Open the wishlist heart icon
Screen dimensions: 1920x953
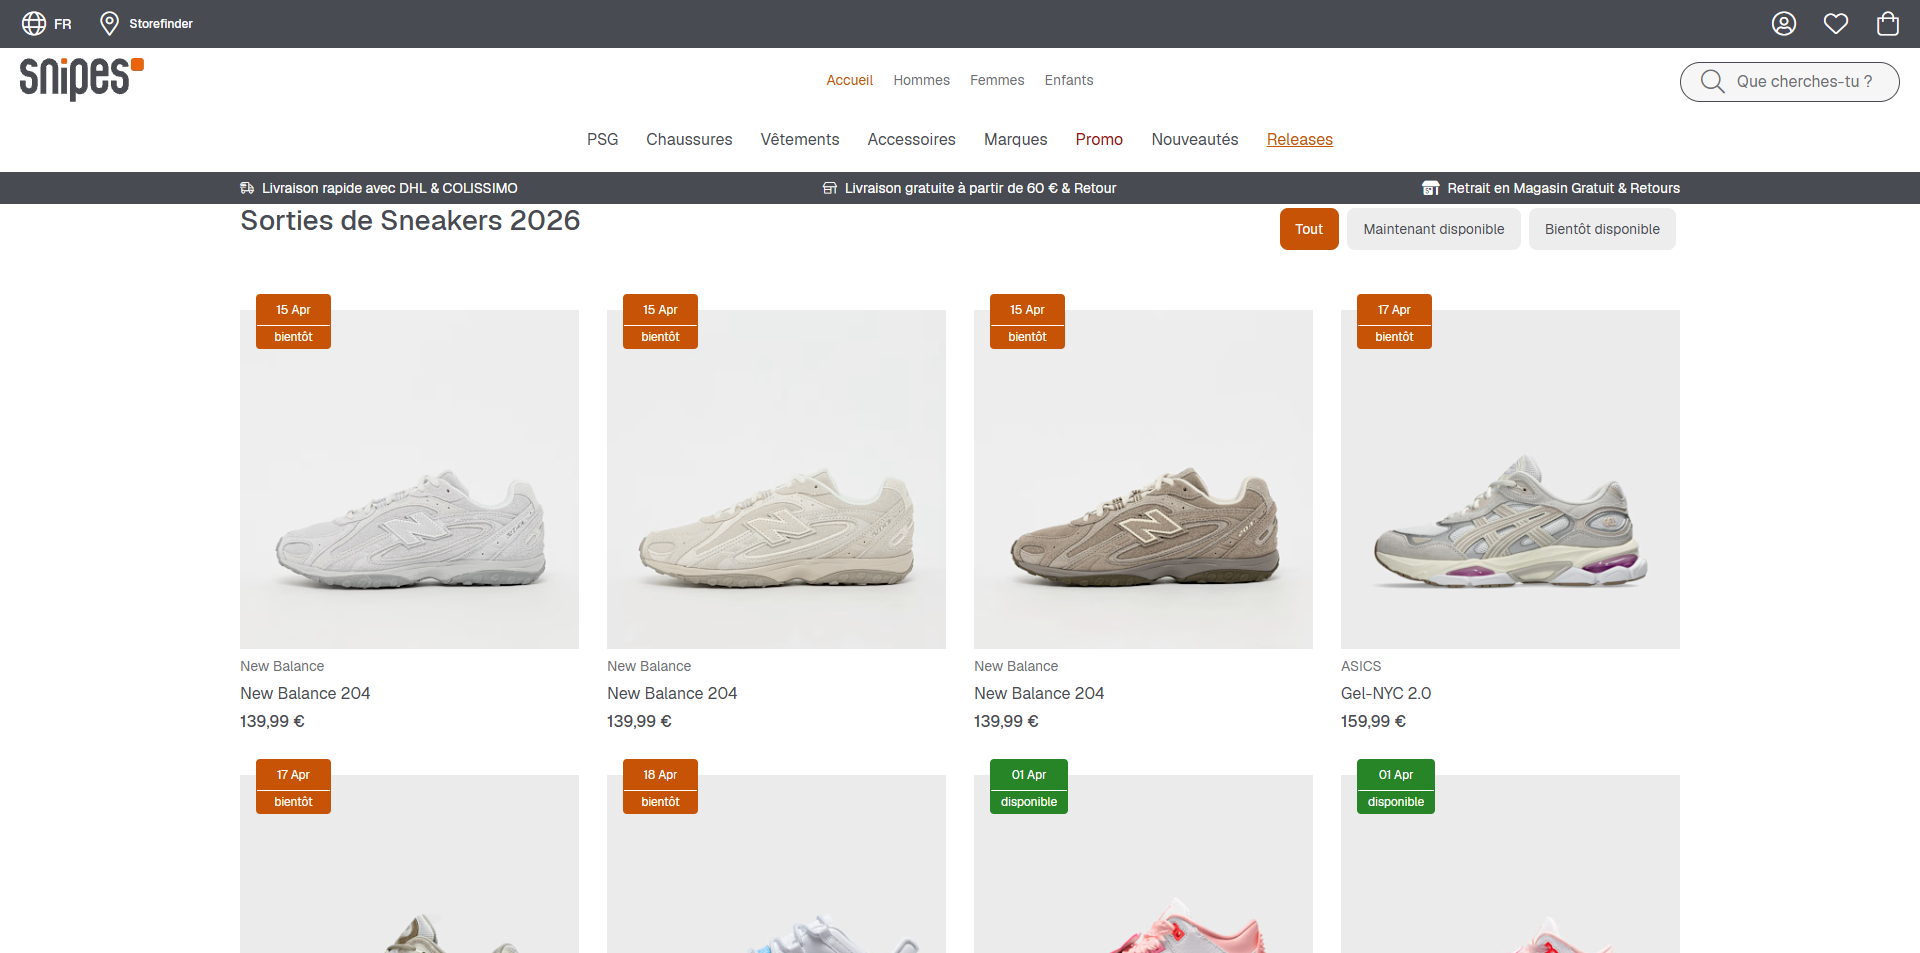click(1836, 24)
